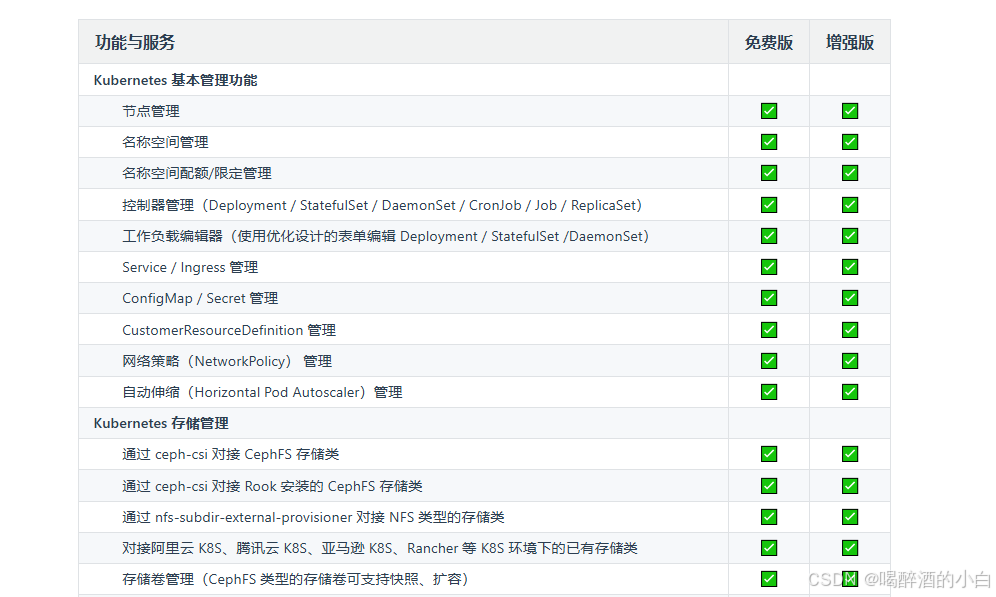Click the nfs-subdir-external-provisioner row text

[x=313, y=517]
